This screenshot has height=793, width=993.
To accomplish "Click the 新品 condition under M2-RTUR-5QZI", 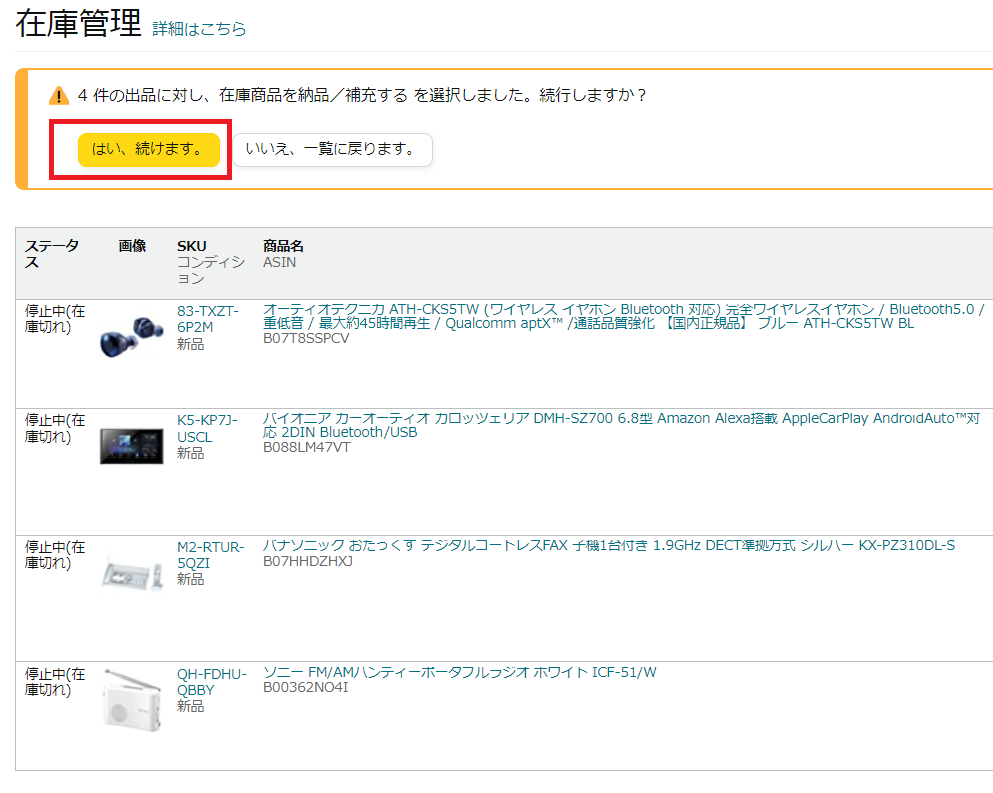I will (x=191, y=579).
